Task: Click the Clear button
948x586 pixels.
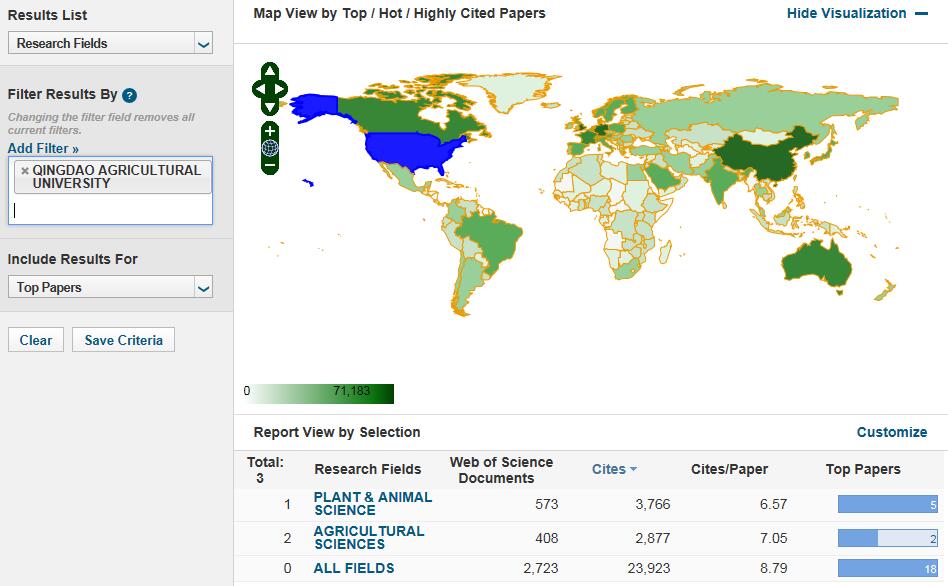Action: tap(36, 340)
